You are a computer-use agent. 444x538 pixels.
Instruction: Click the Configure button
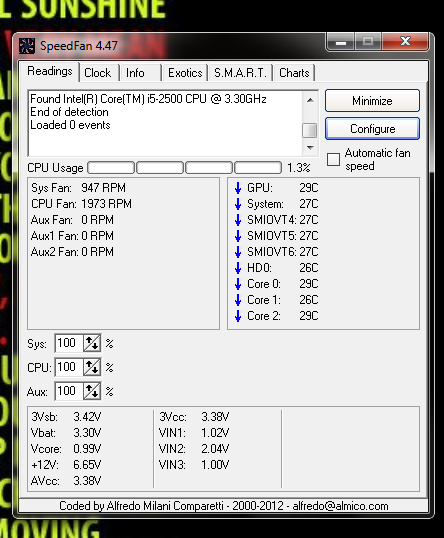372,129
